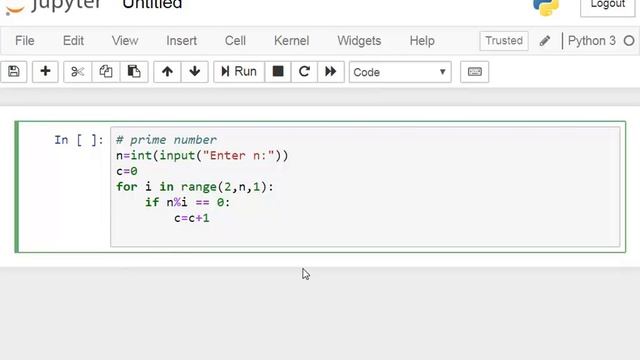Open the Insert menu
640x360 pixels.
182,41
